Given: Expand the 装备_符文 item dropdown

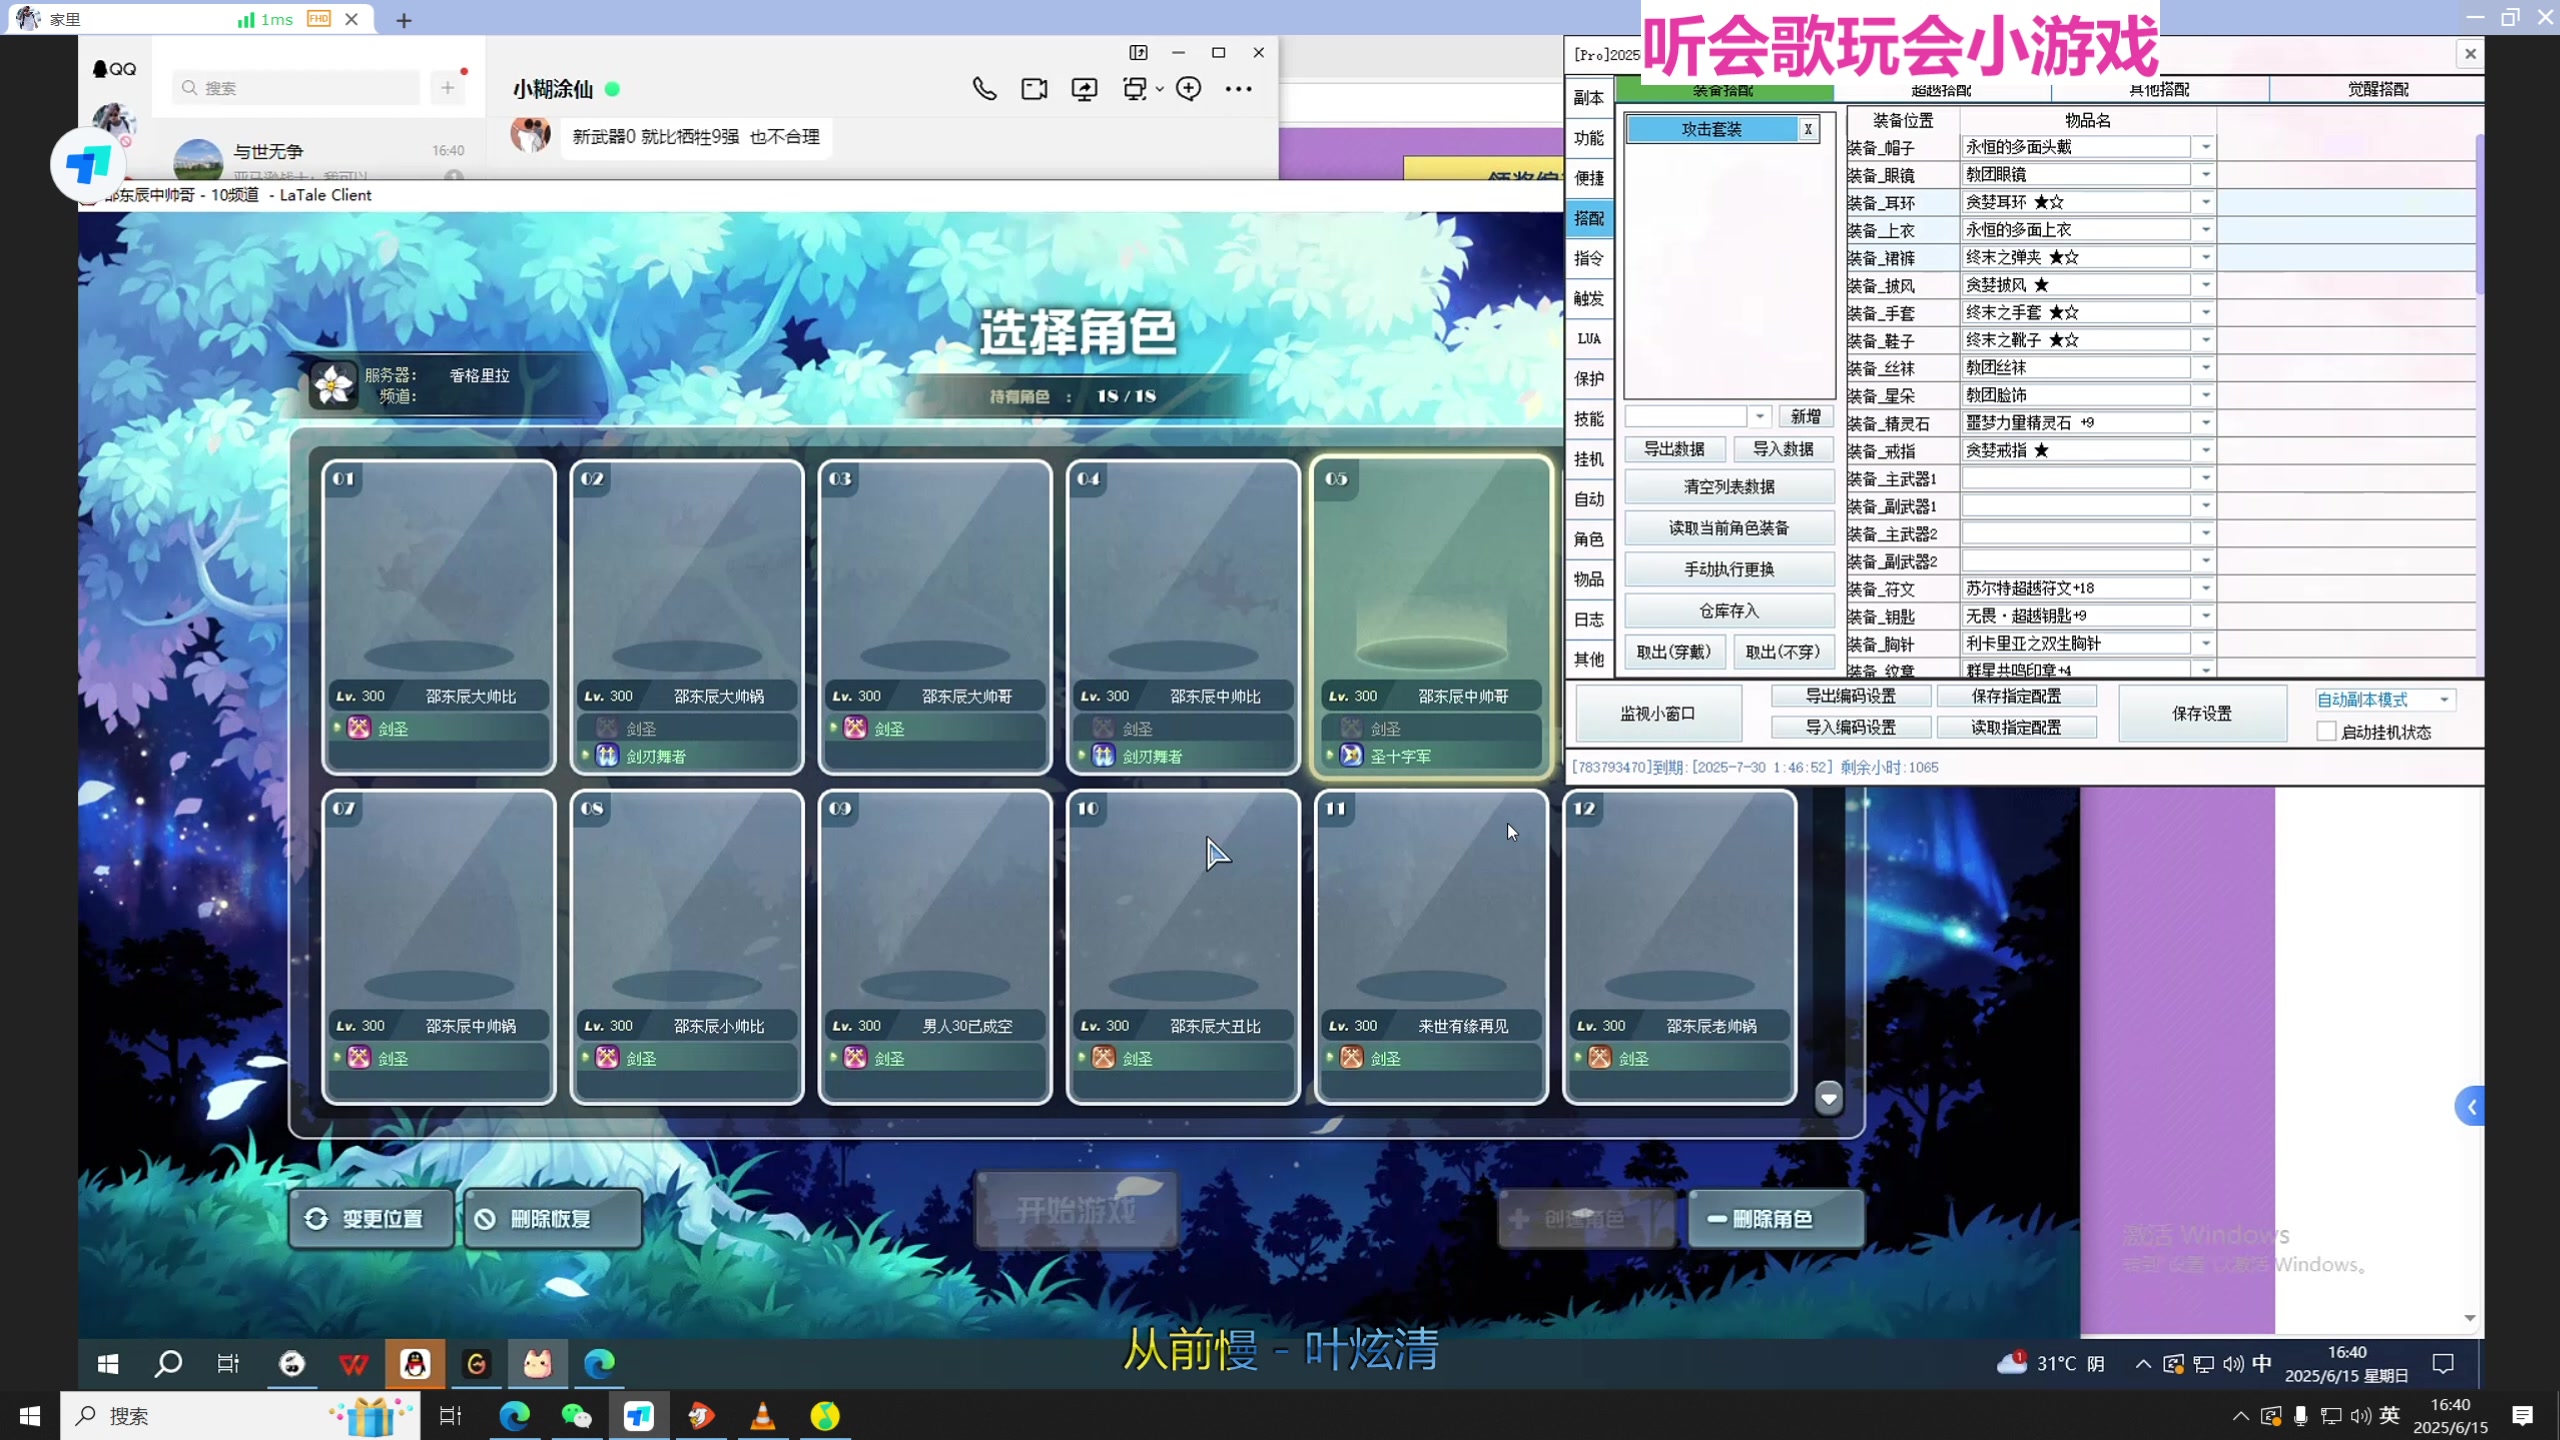Looking at the screenshot, I should [x=2206, y=588].
